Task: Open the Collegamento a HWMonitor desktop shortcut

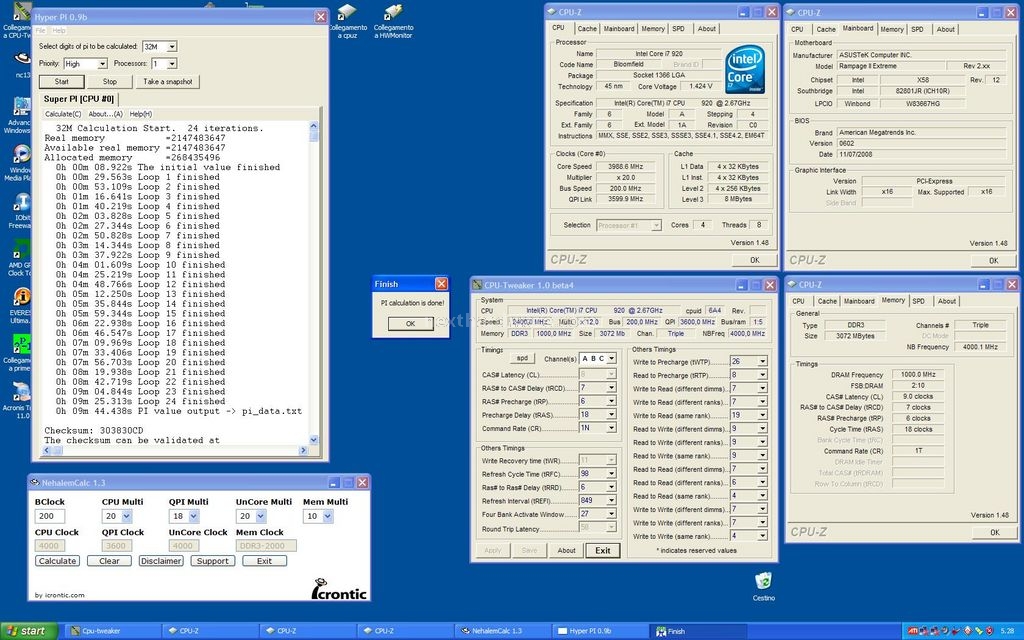Action: pos(393,21)
